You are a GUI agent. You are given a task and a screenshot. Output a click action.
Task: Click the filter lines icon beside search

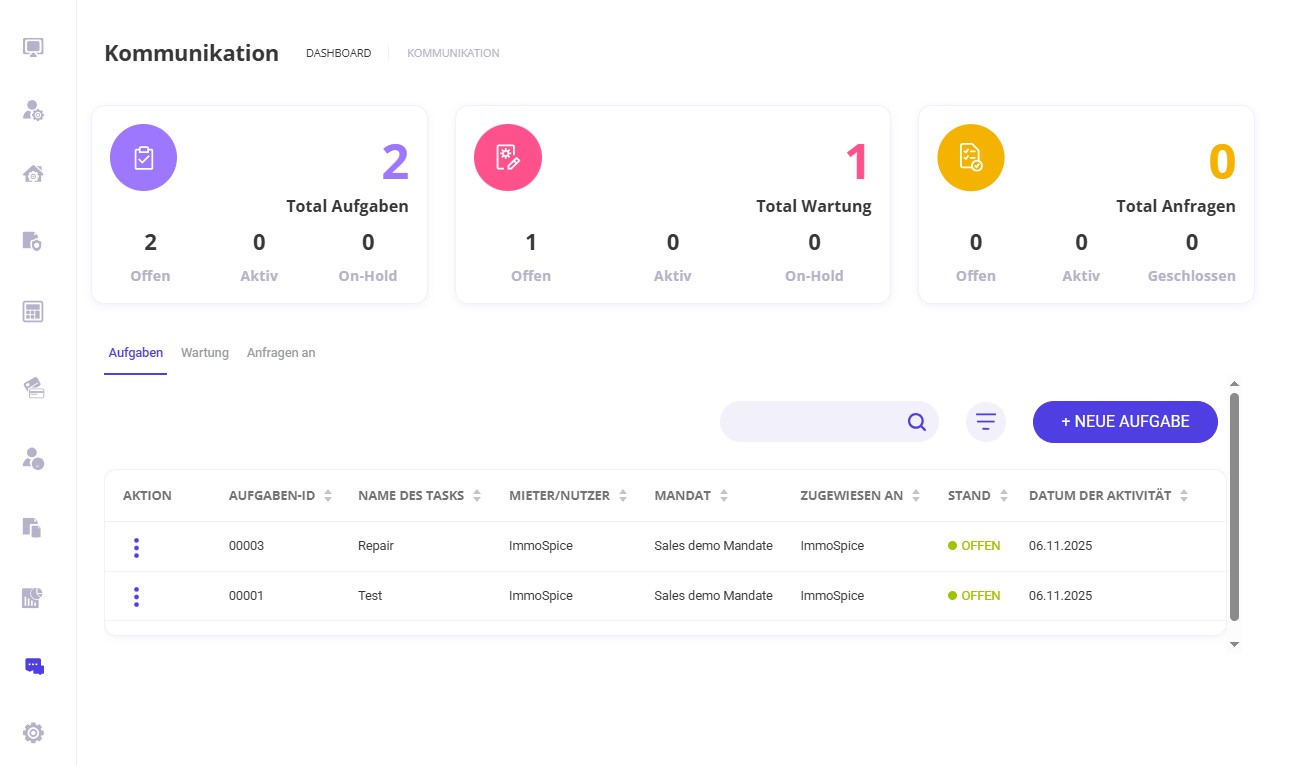(985, 422)
